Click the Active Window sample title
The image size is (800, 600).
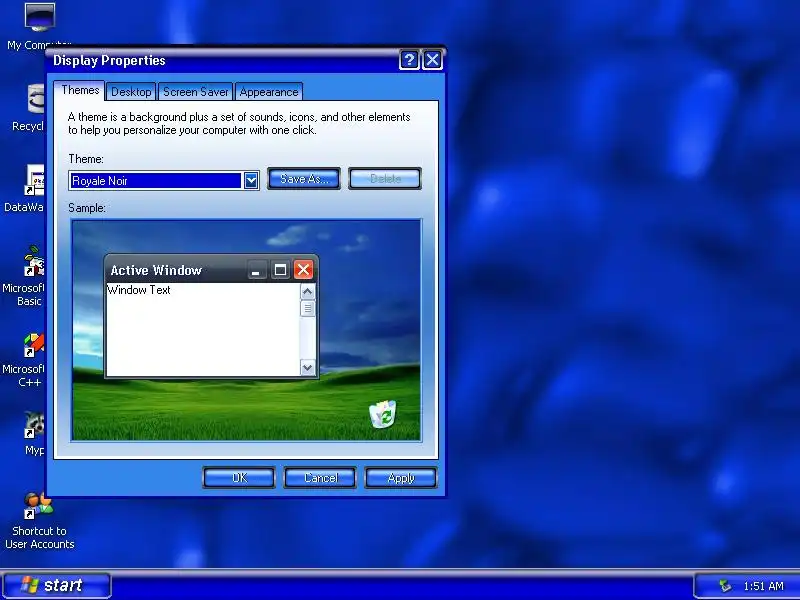[x=156, y=270]
